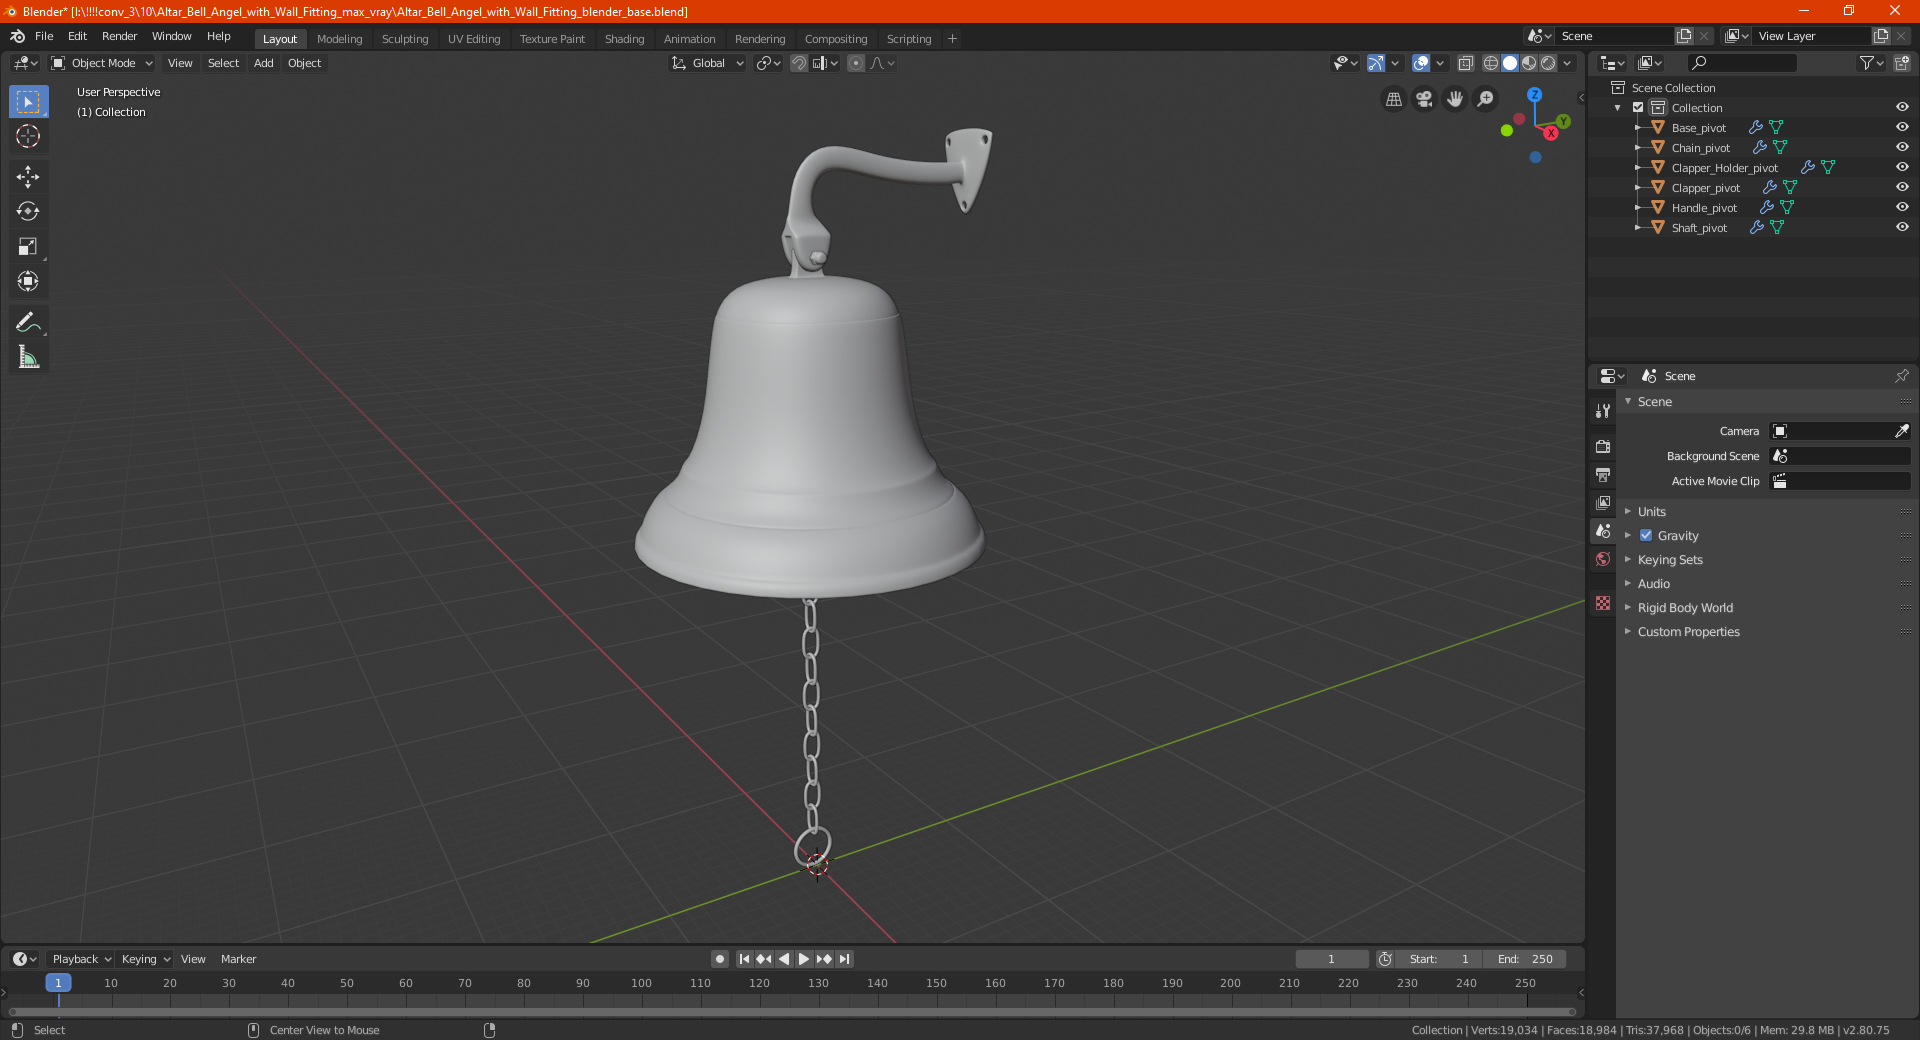The height and width of the screenshot is (1040, 1920).
Task: Toggle viewport overlays on or off
Action: [x=1421, y=63]
